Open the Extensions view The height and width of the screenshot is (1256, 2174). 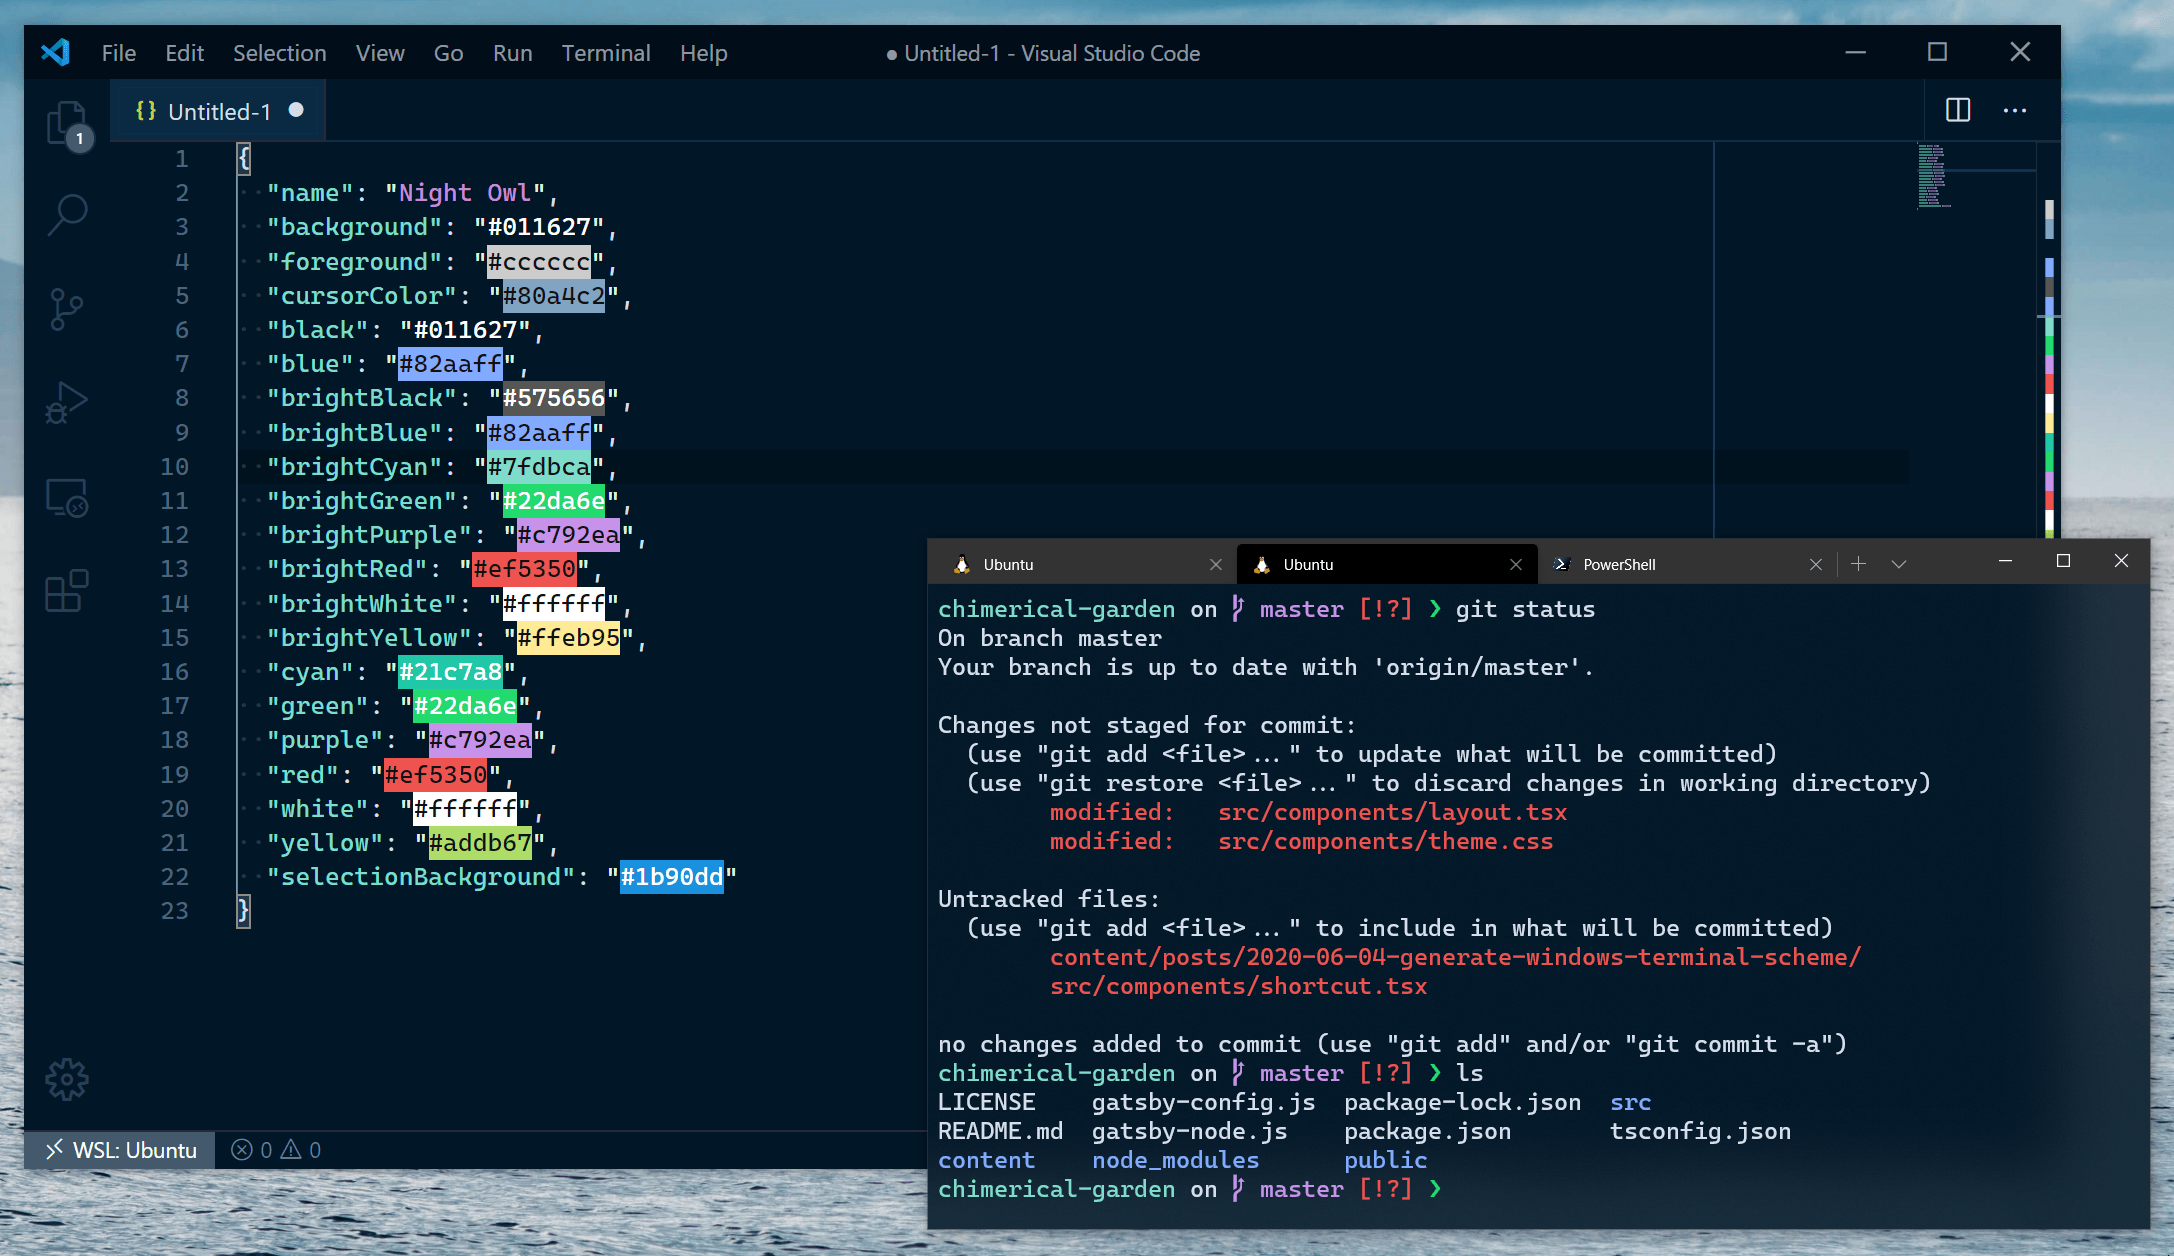pyautogui.click(x=67, y=591)
